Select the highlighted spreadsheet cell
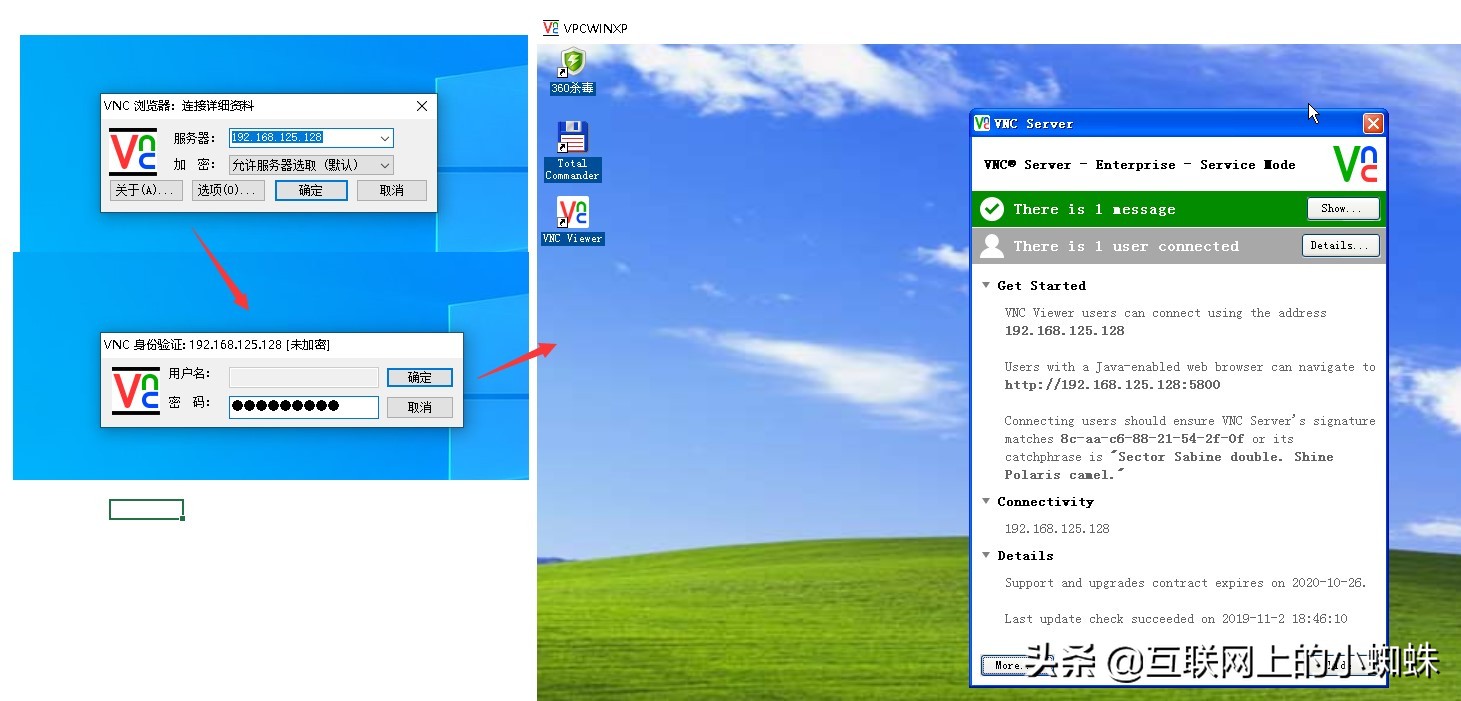 (x=146, y=510)
